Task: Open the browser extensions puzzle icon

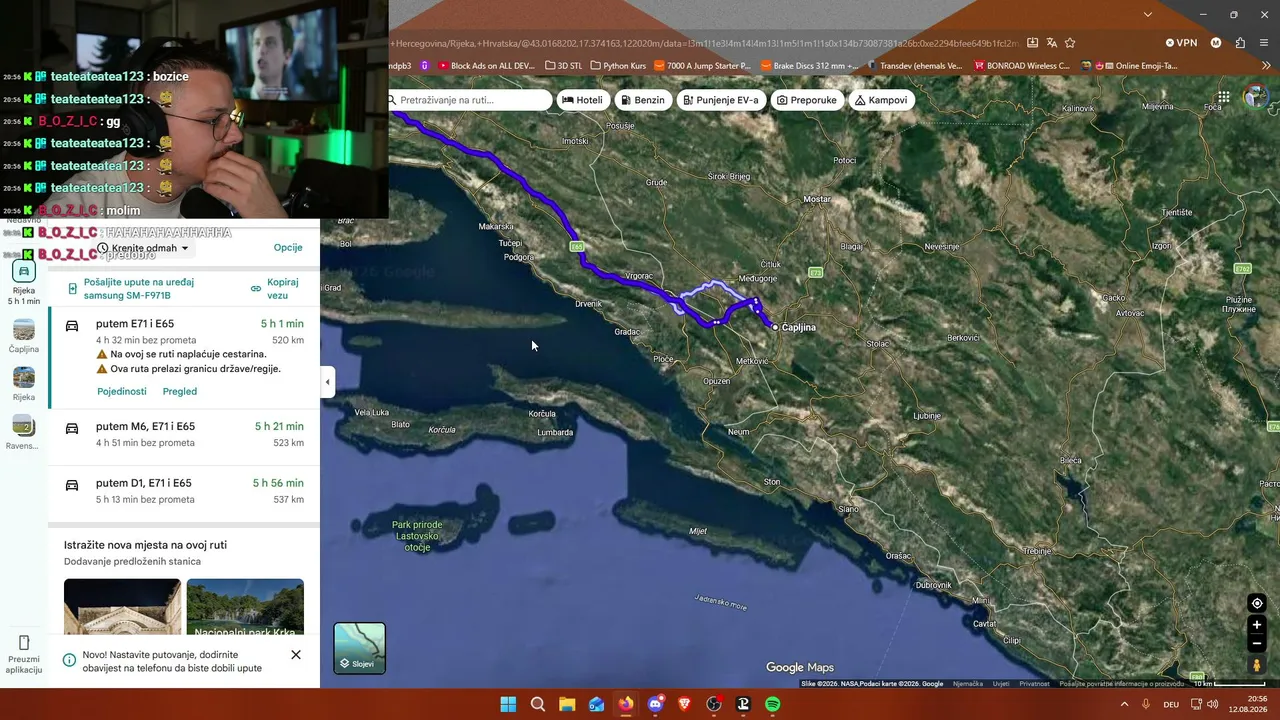Action: pyautogui.click(x=1240, y=43)
